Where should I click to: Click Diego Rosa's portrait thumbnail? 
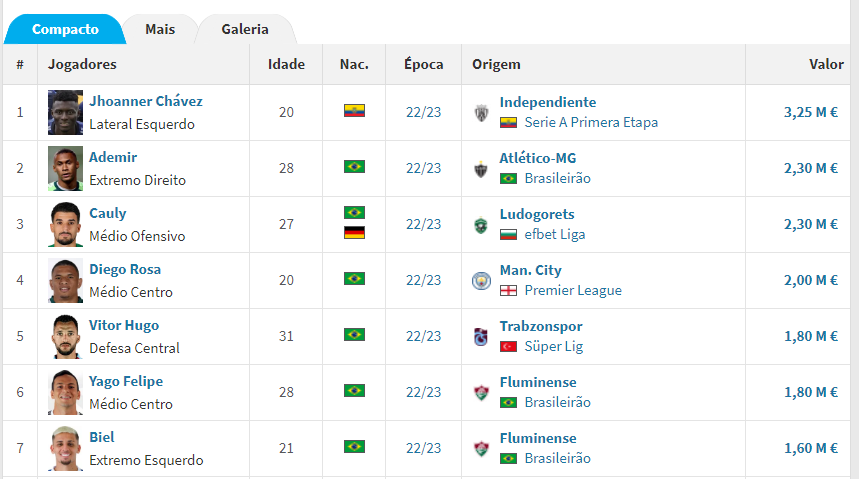coord(65,281)
